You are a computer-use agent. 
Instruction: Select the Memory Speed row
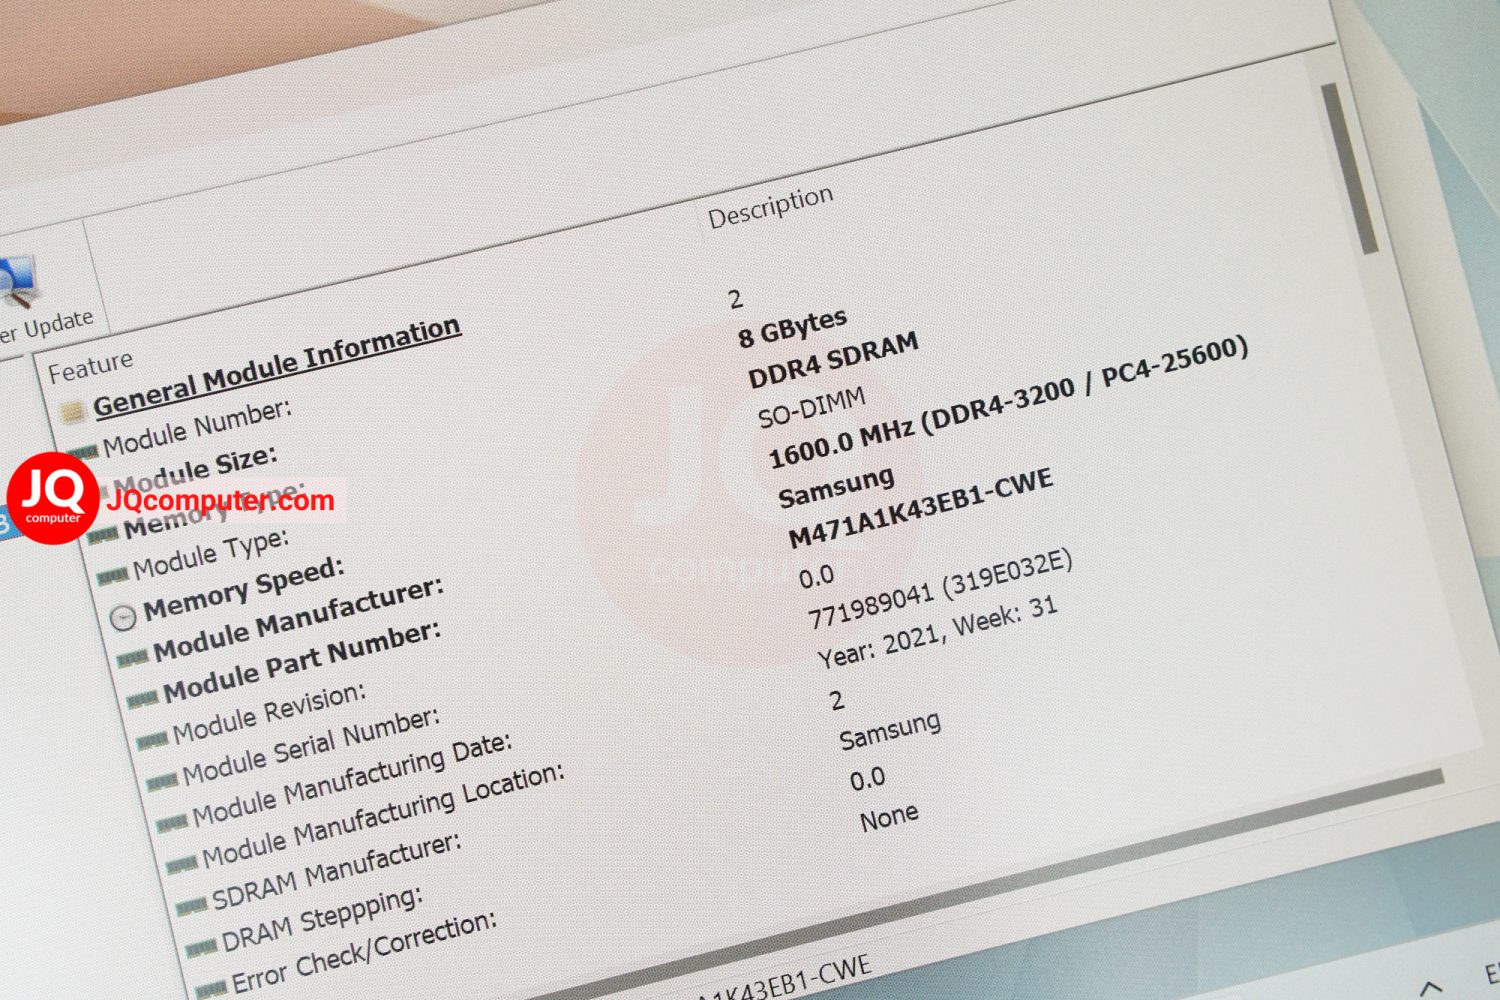click(x=244, y=589)
